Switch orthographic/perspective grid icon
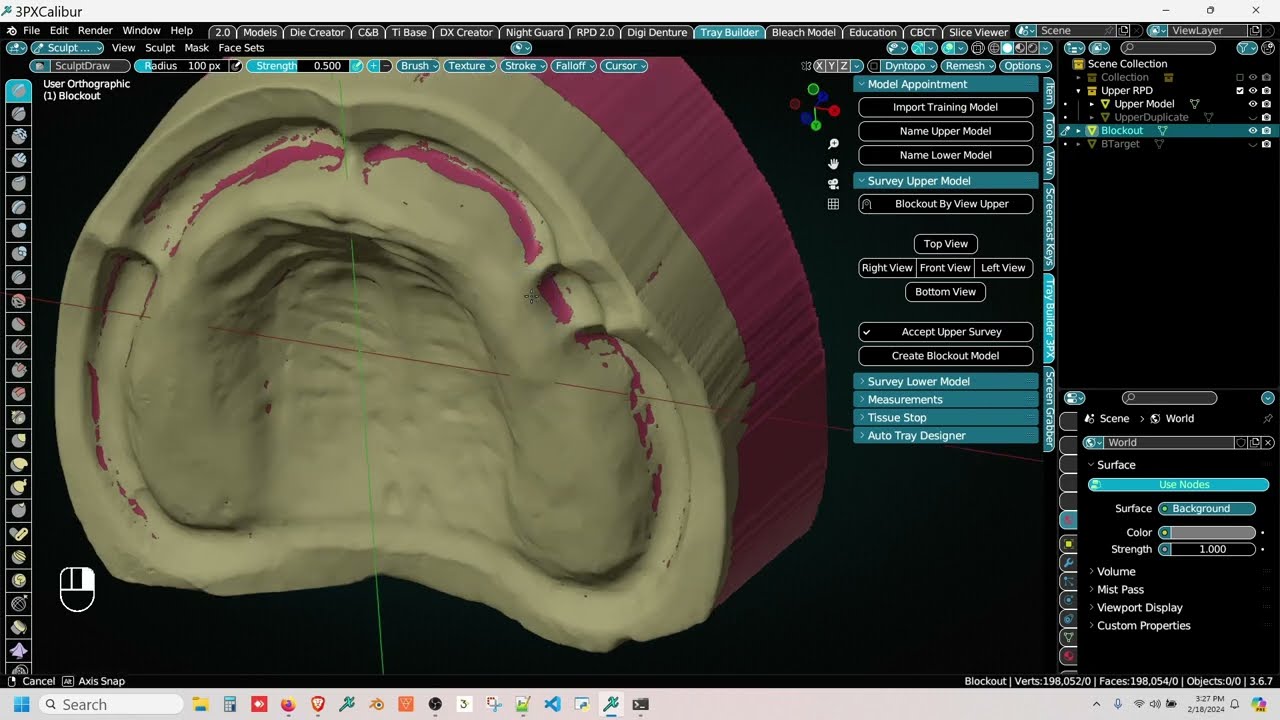Viewport: 1280px width, 720px height. click(x=833, y=204)
